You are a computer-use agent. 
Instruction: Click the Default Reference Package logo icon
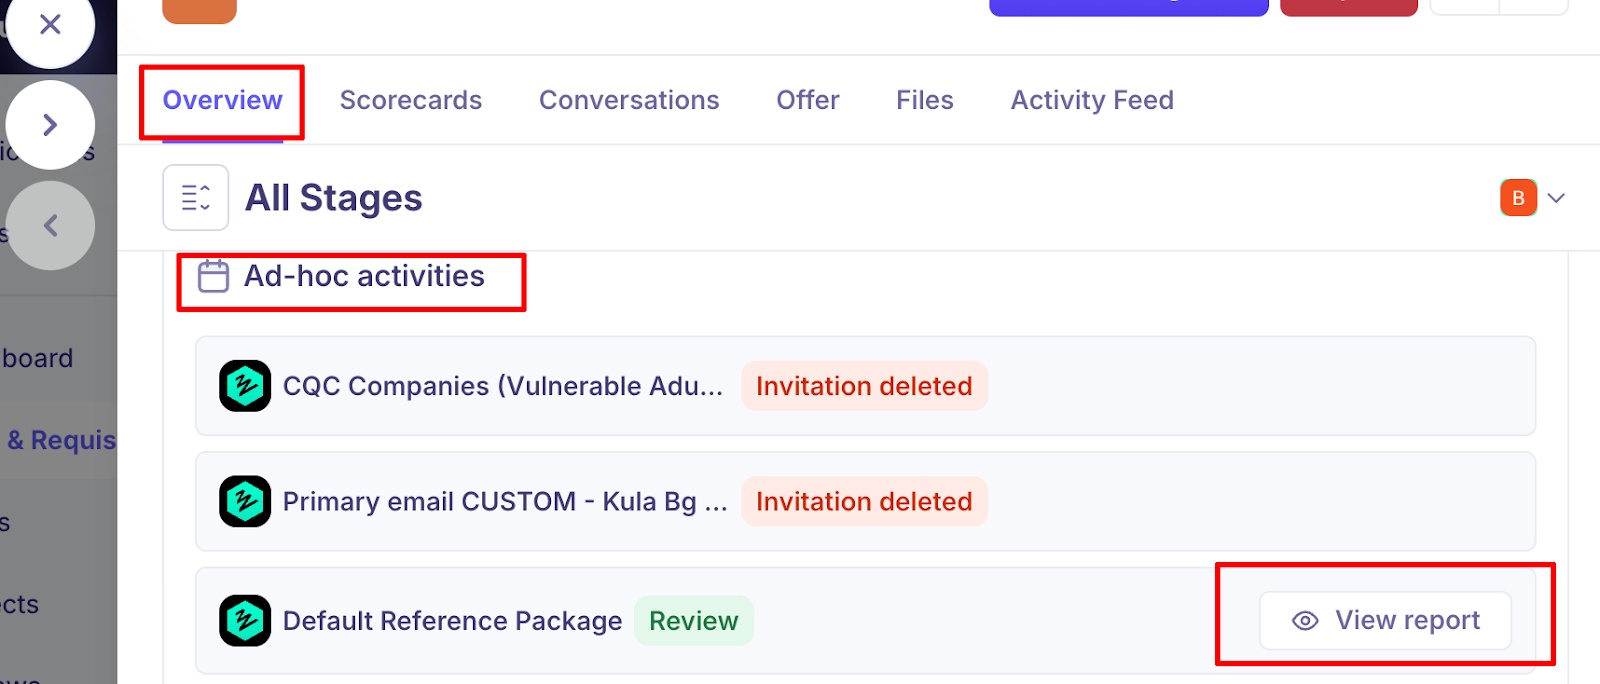point(245,621)
